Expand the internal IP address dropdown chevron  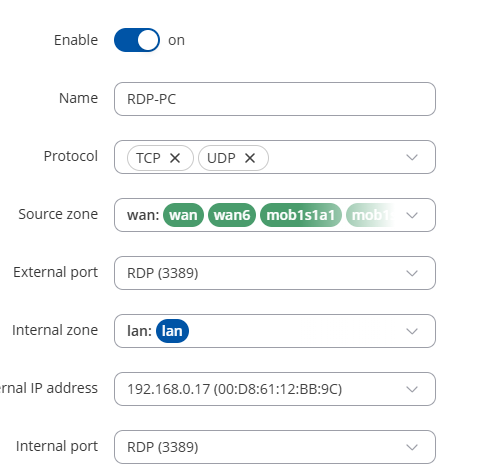tap(412, 389)
